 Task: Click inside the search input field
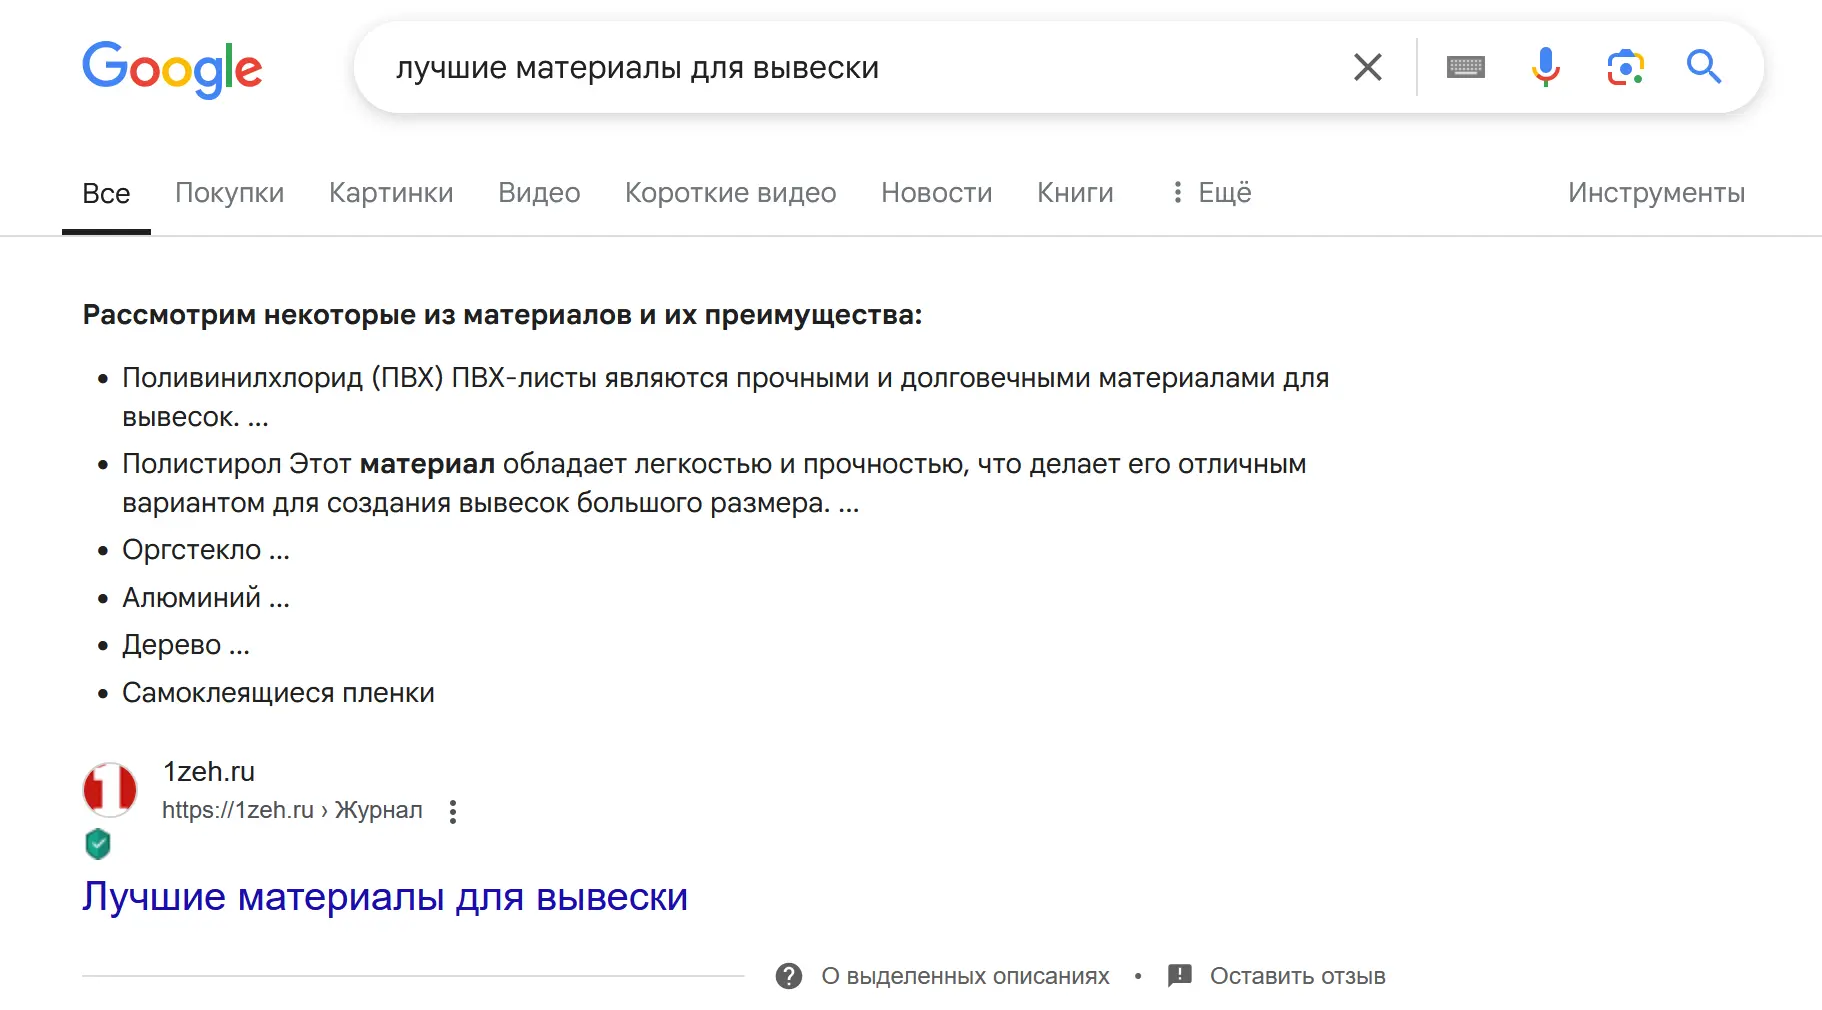pos(800,67)
